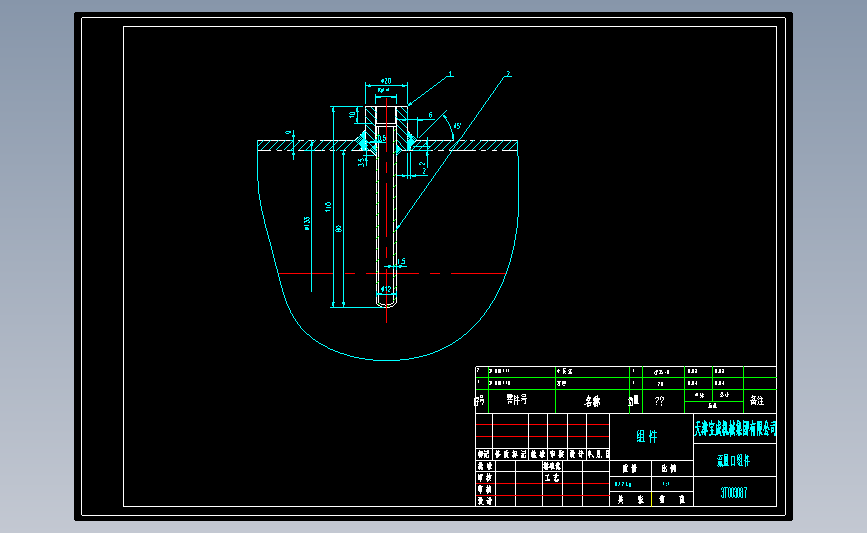The width and height of the screenshot is (867, 533).
Task: Click the φ20 diameter dimension label
Action: point(385,81)
